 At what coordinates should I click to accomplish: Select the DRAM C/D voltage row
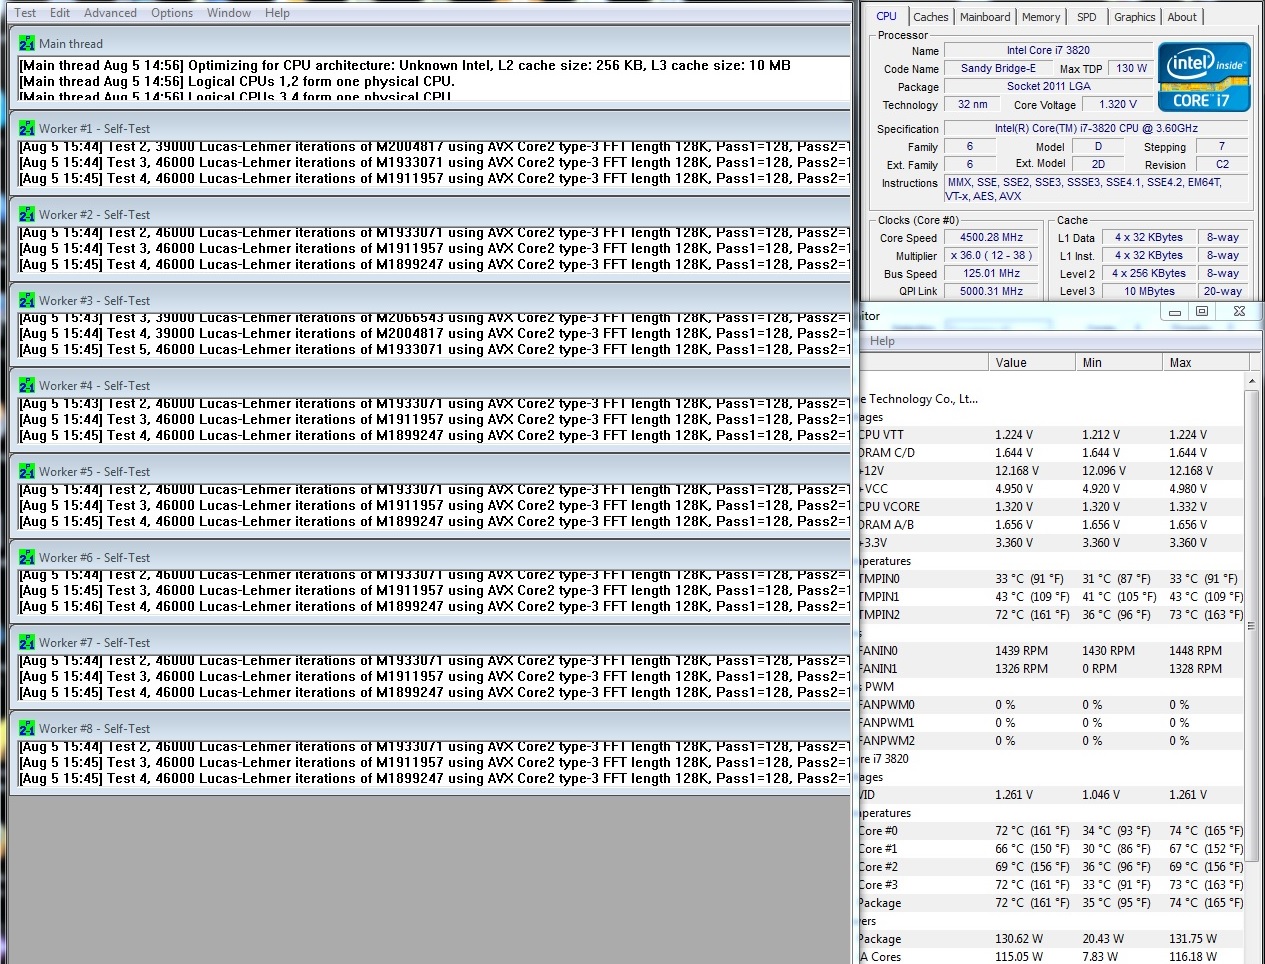(x=1052, y=453)
